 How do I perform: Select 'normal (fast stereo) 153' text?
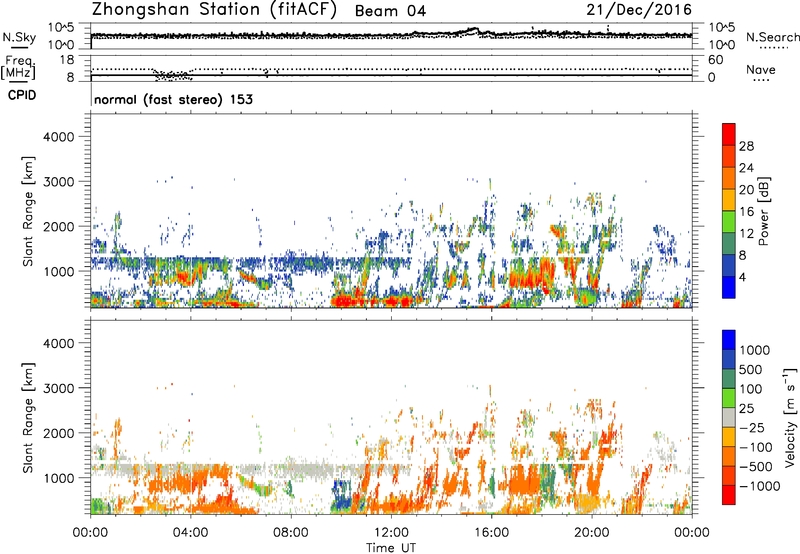tap(173, 99)
